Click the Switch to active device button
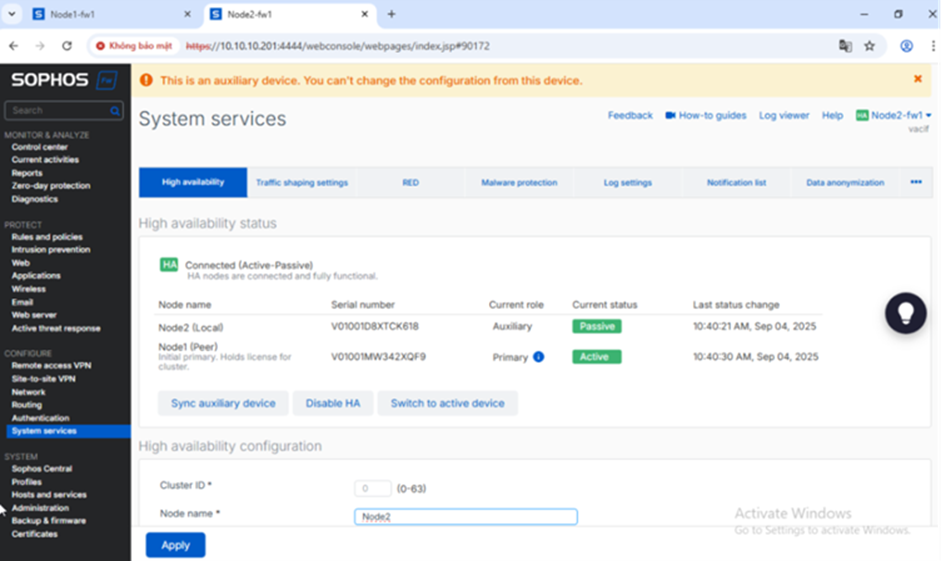Viewport: 941px width, 561px height. (x=447, y=403)
